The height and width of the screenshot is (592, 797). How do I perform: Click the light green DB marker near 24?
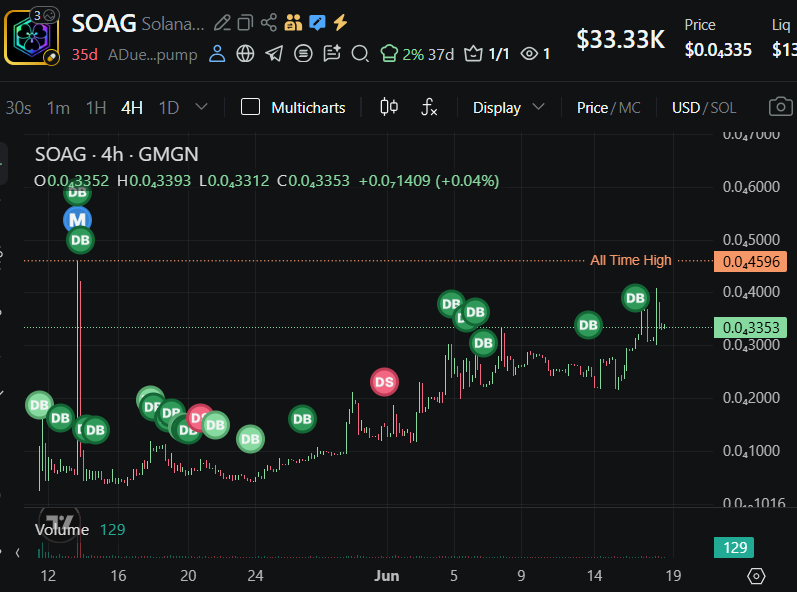coord(250,439)
